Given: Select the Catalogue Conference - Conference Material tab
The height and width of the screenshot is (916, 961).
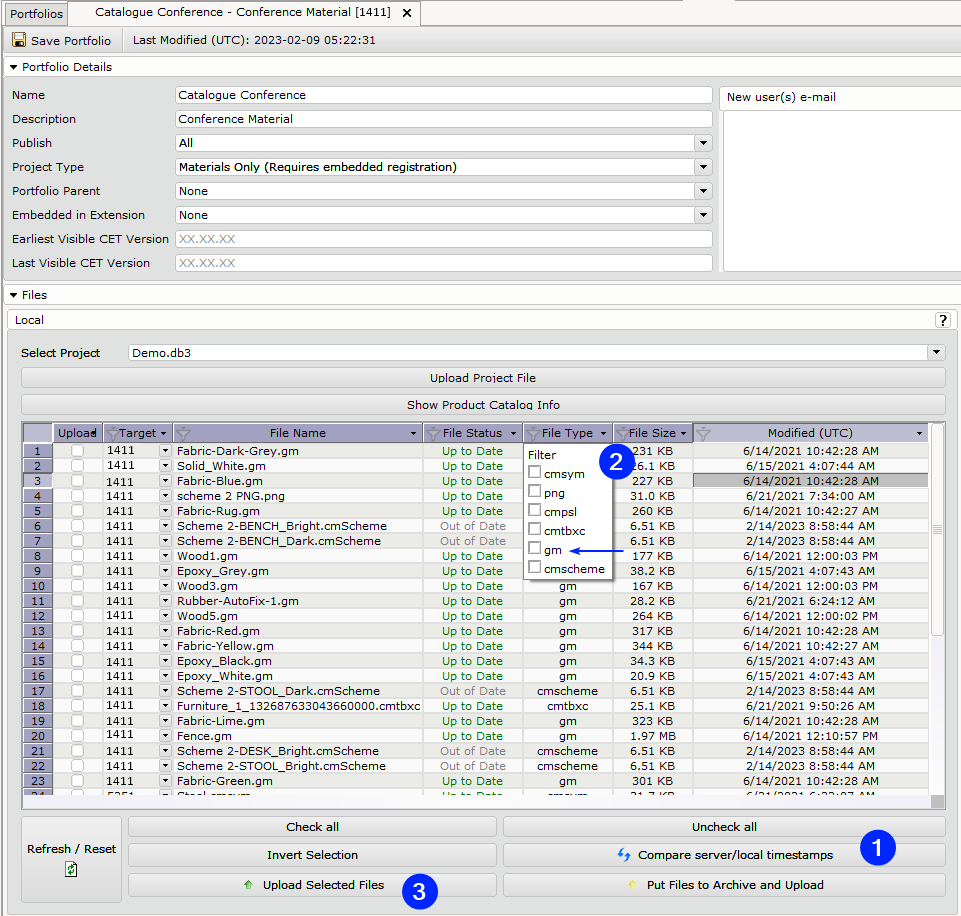Looking at the screenshot, I should [243, 12].
